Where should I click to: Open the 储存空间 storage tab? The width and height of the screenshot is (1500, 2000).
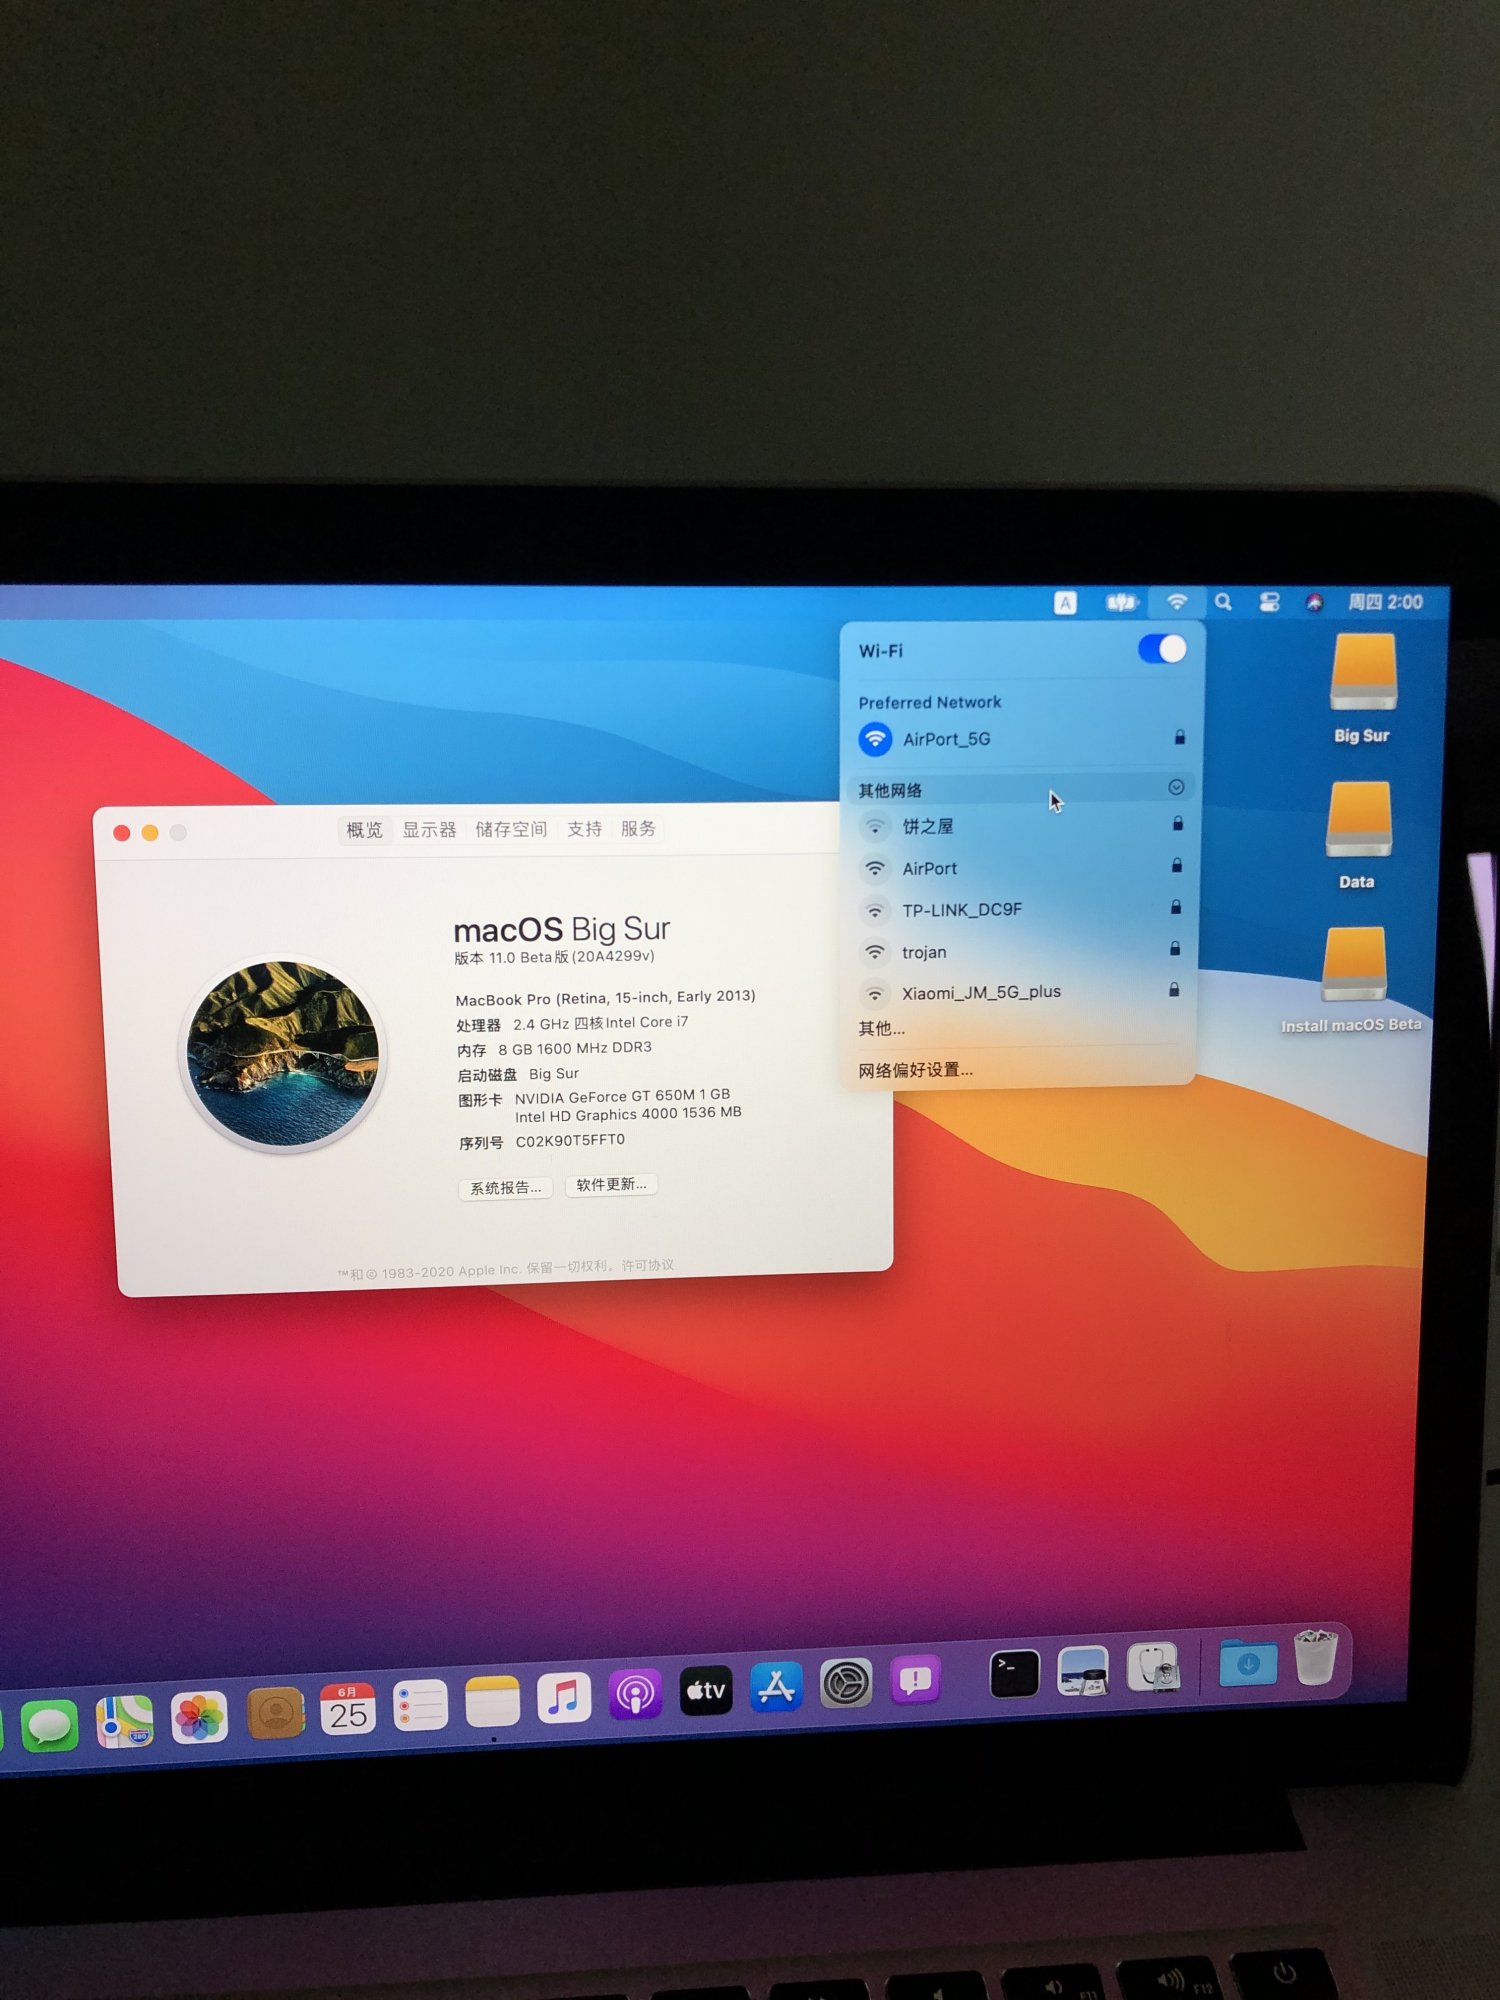tap(511, 829)
